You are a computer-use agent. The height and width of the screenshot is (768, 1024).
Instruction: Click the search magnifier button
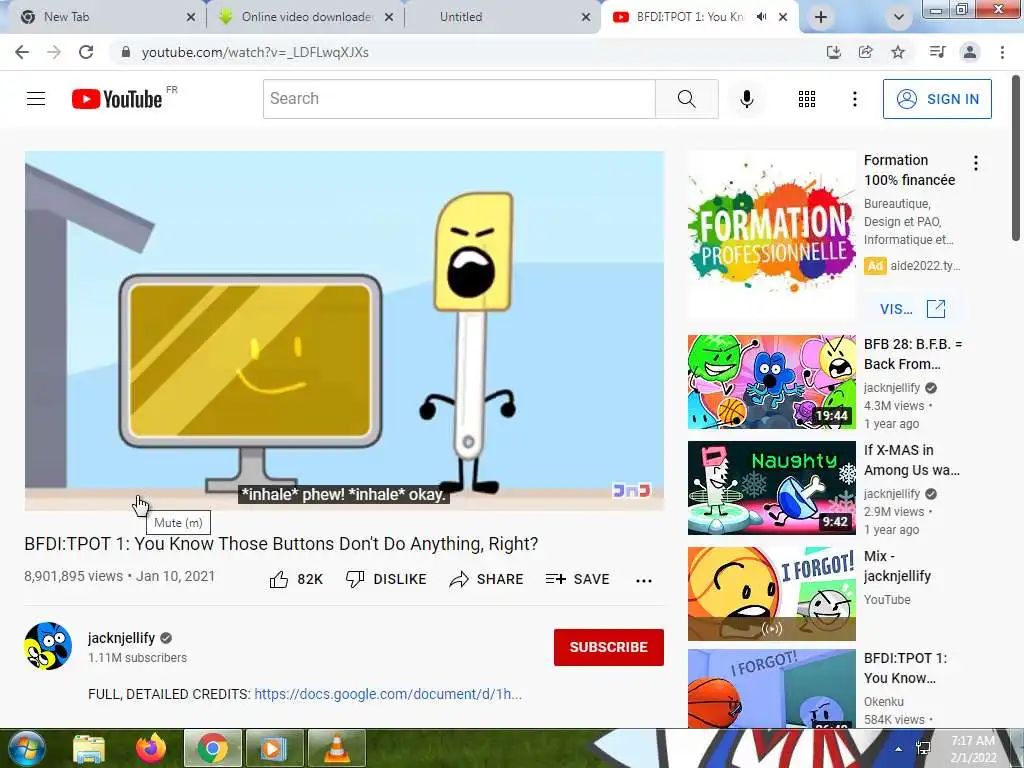coord(686,99)
